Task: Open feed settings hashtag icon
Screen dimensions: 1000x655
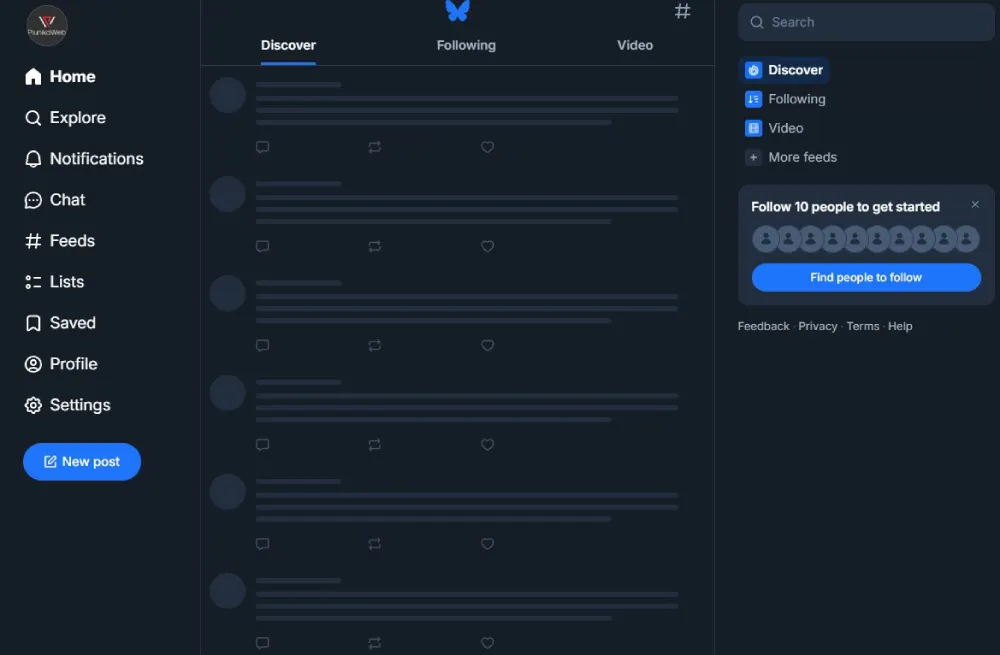Action: [x=682, y=12]
